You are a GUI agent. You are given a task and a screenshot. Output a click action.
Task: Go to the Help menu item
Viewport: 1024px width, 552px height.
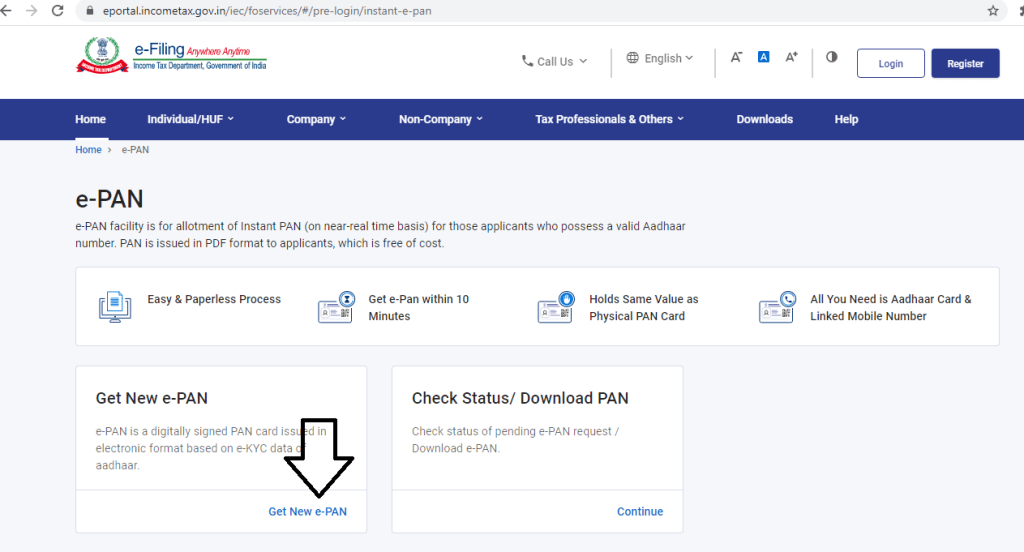[x=846, y=119]
